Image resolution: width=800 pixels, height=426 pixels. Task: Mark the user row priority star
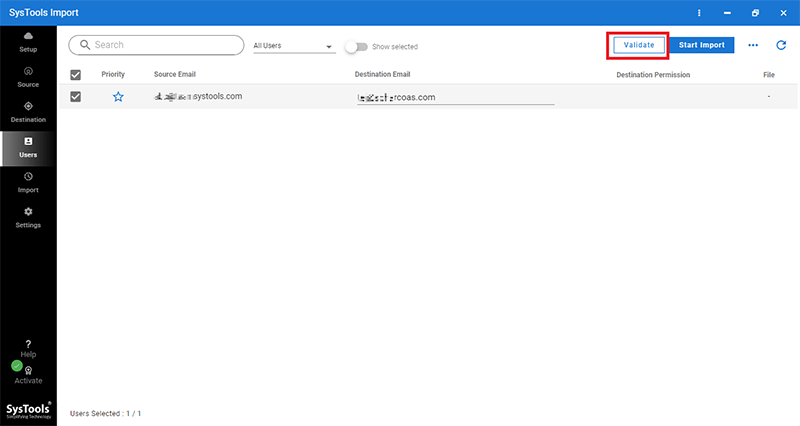click(x=118, y=96)
